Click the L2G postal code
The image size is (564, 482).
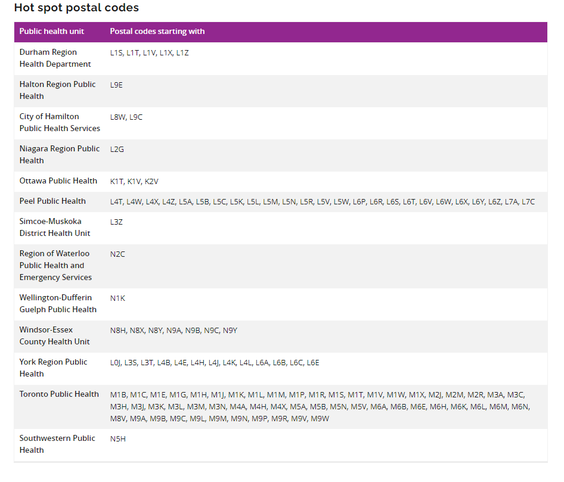(117, 149)
